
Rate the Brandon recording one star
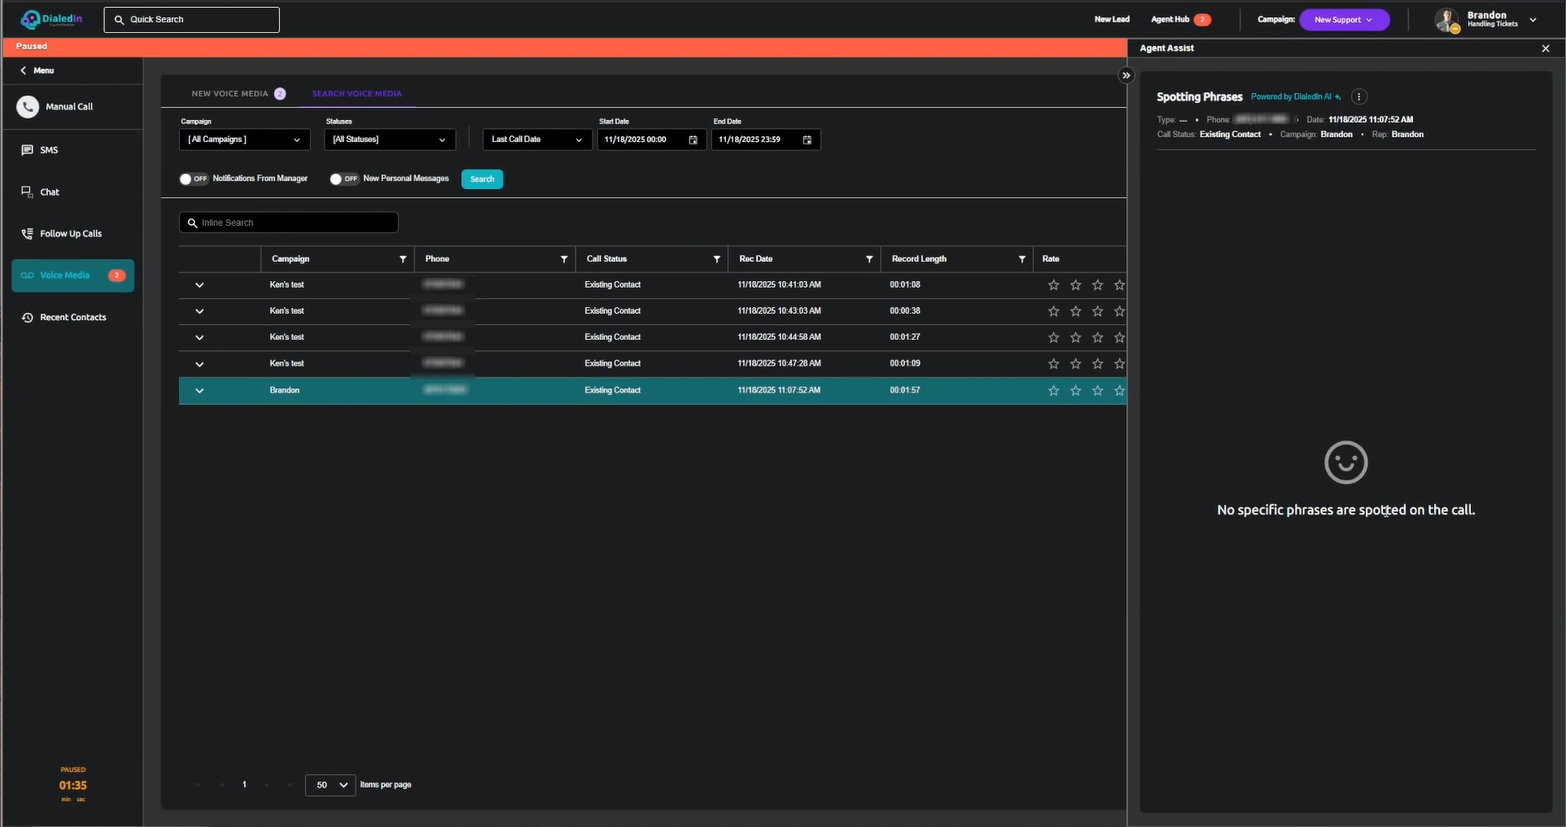click(1053, 391)
